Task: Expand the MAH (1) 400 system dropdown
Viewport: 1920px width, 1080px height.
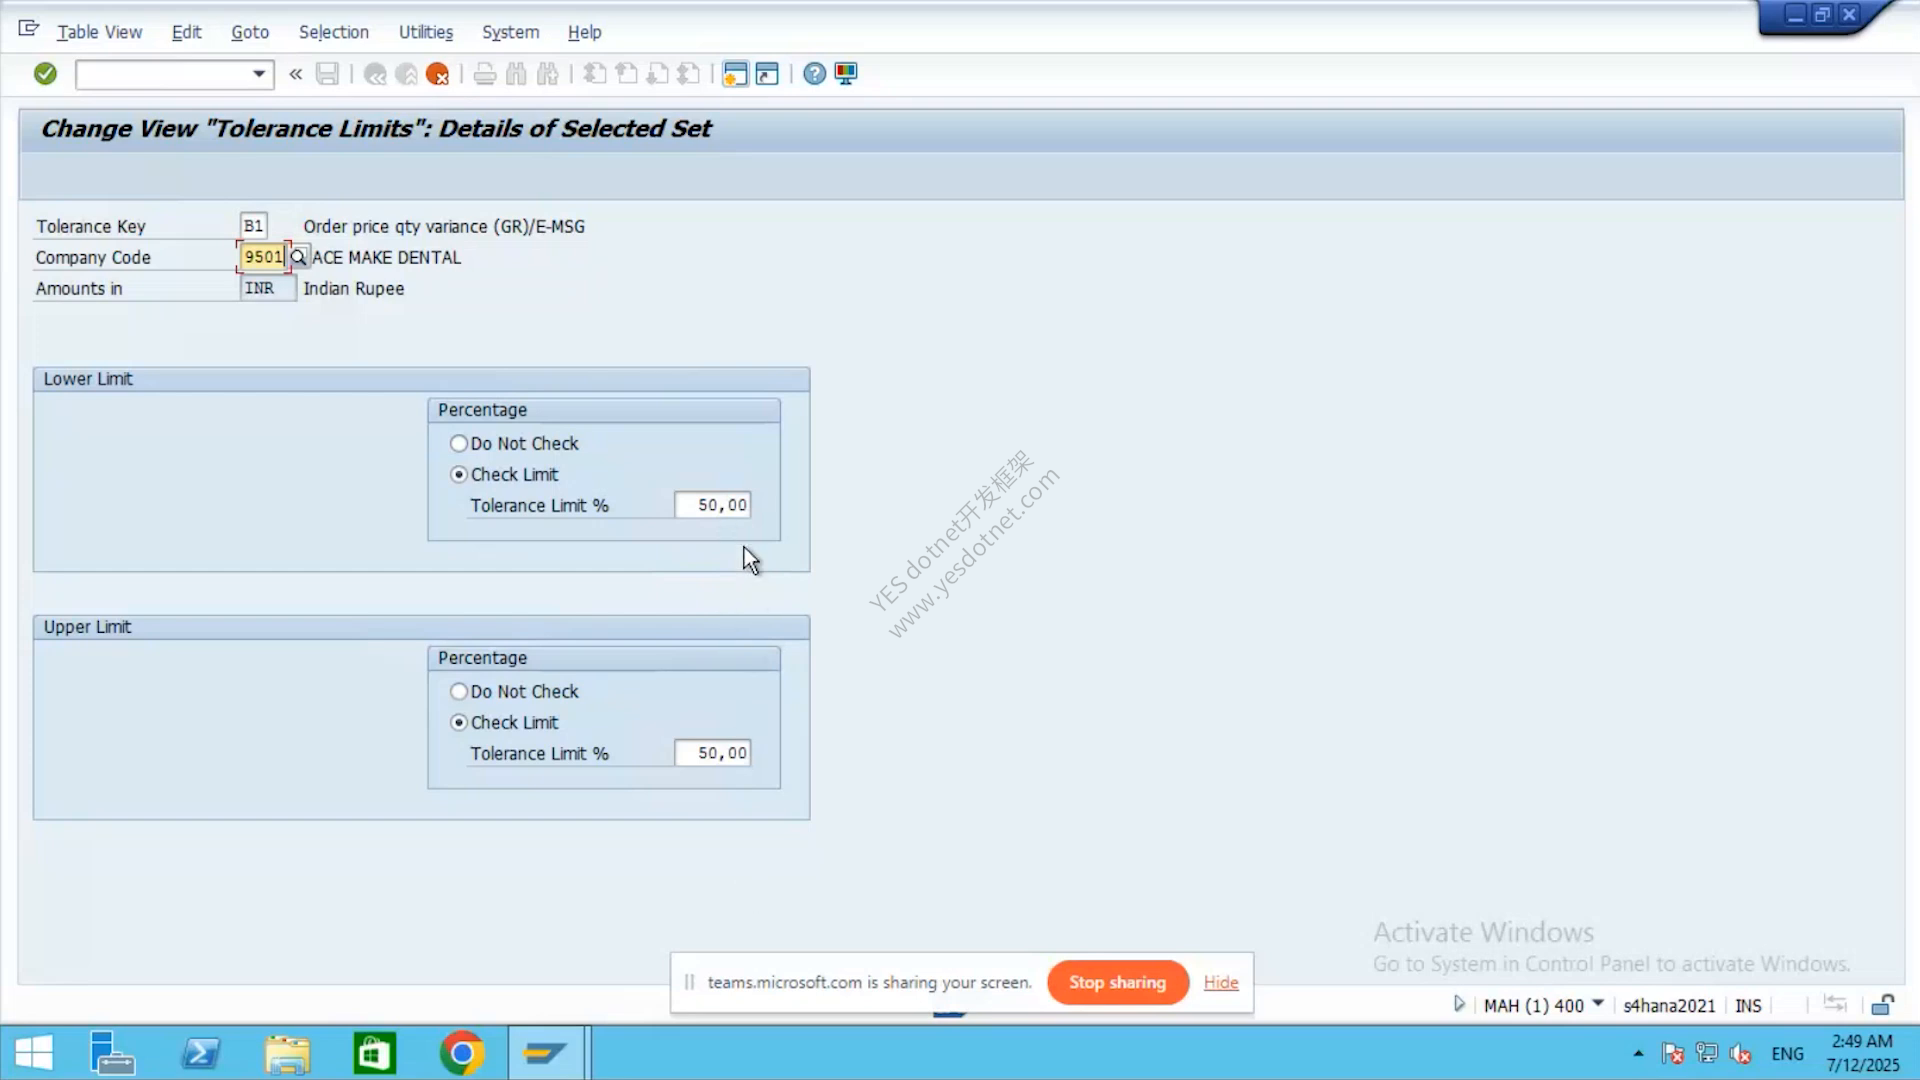Action: pos(1598,1003)
